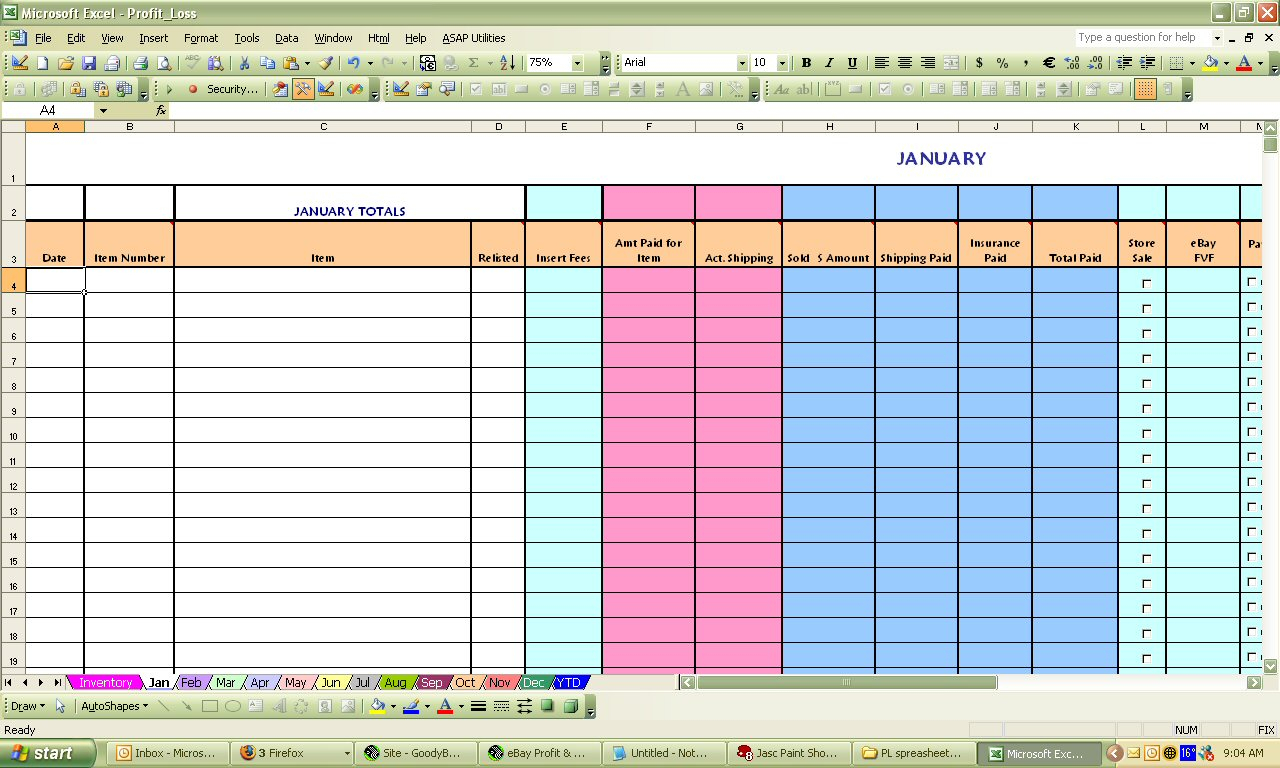Open the Format menu
The height and width of the screenshot is (768, 1280).
pyautogui.click(x=201, y=38)
